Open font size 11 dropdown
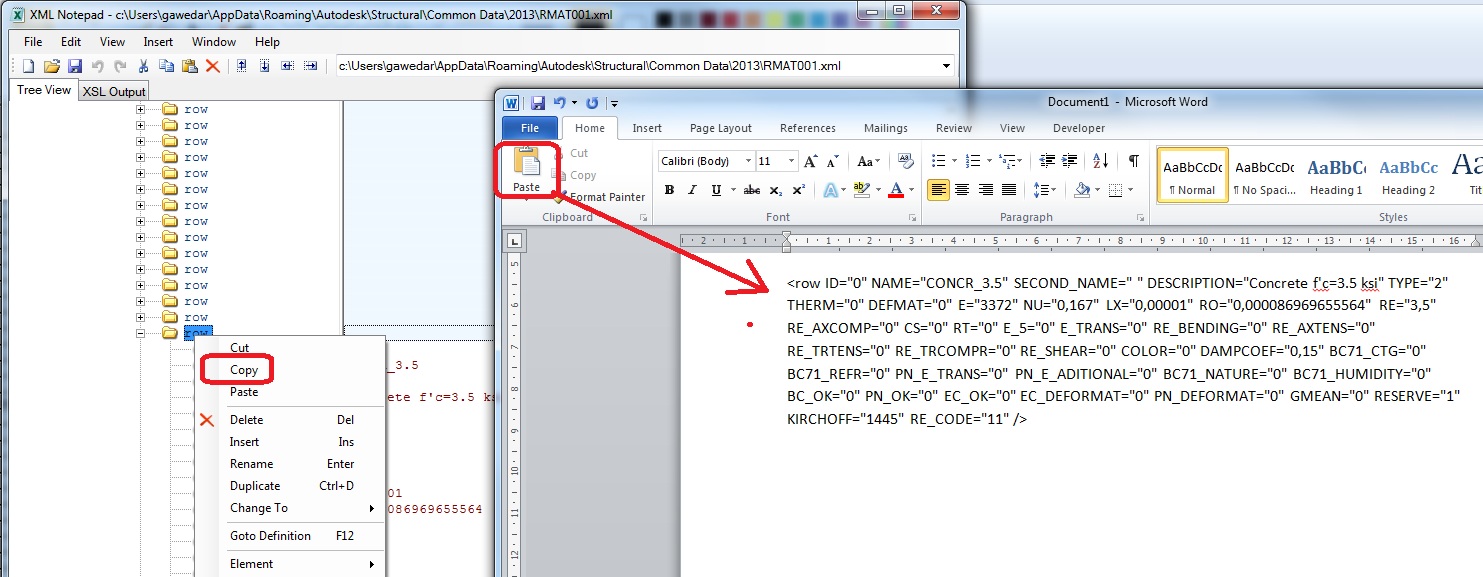Image resolution: width=1483 pixels, height=577 pixels. 792,161
